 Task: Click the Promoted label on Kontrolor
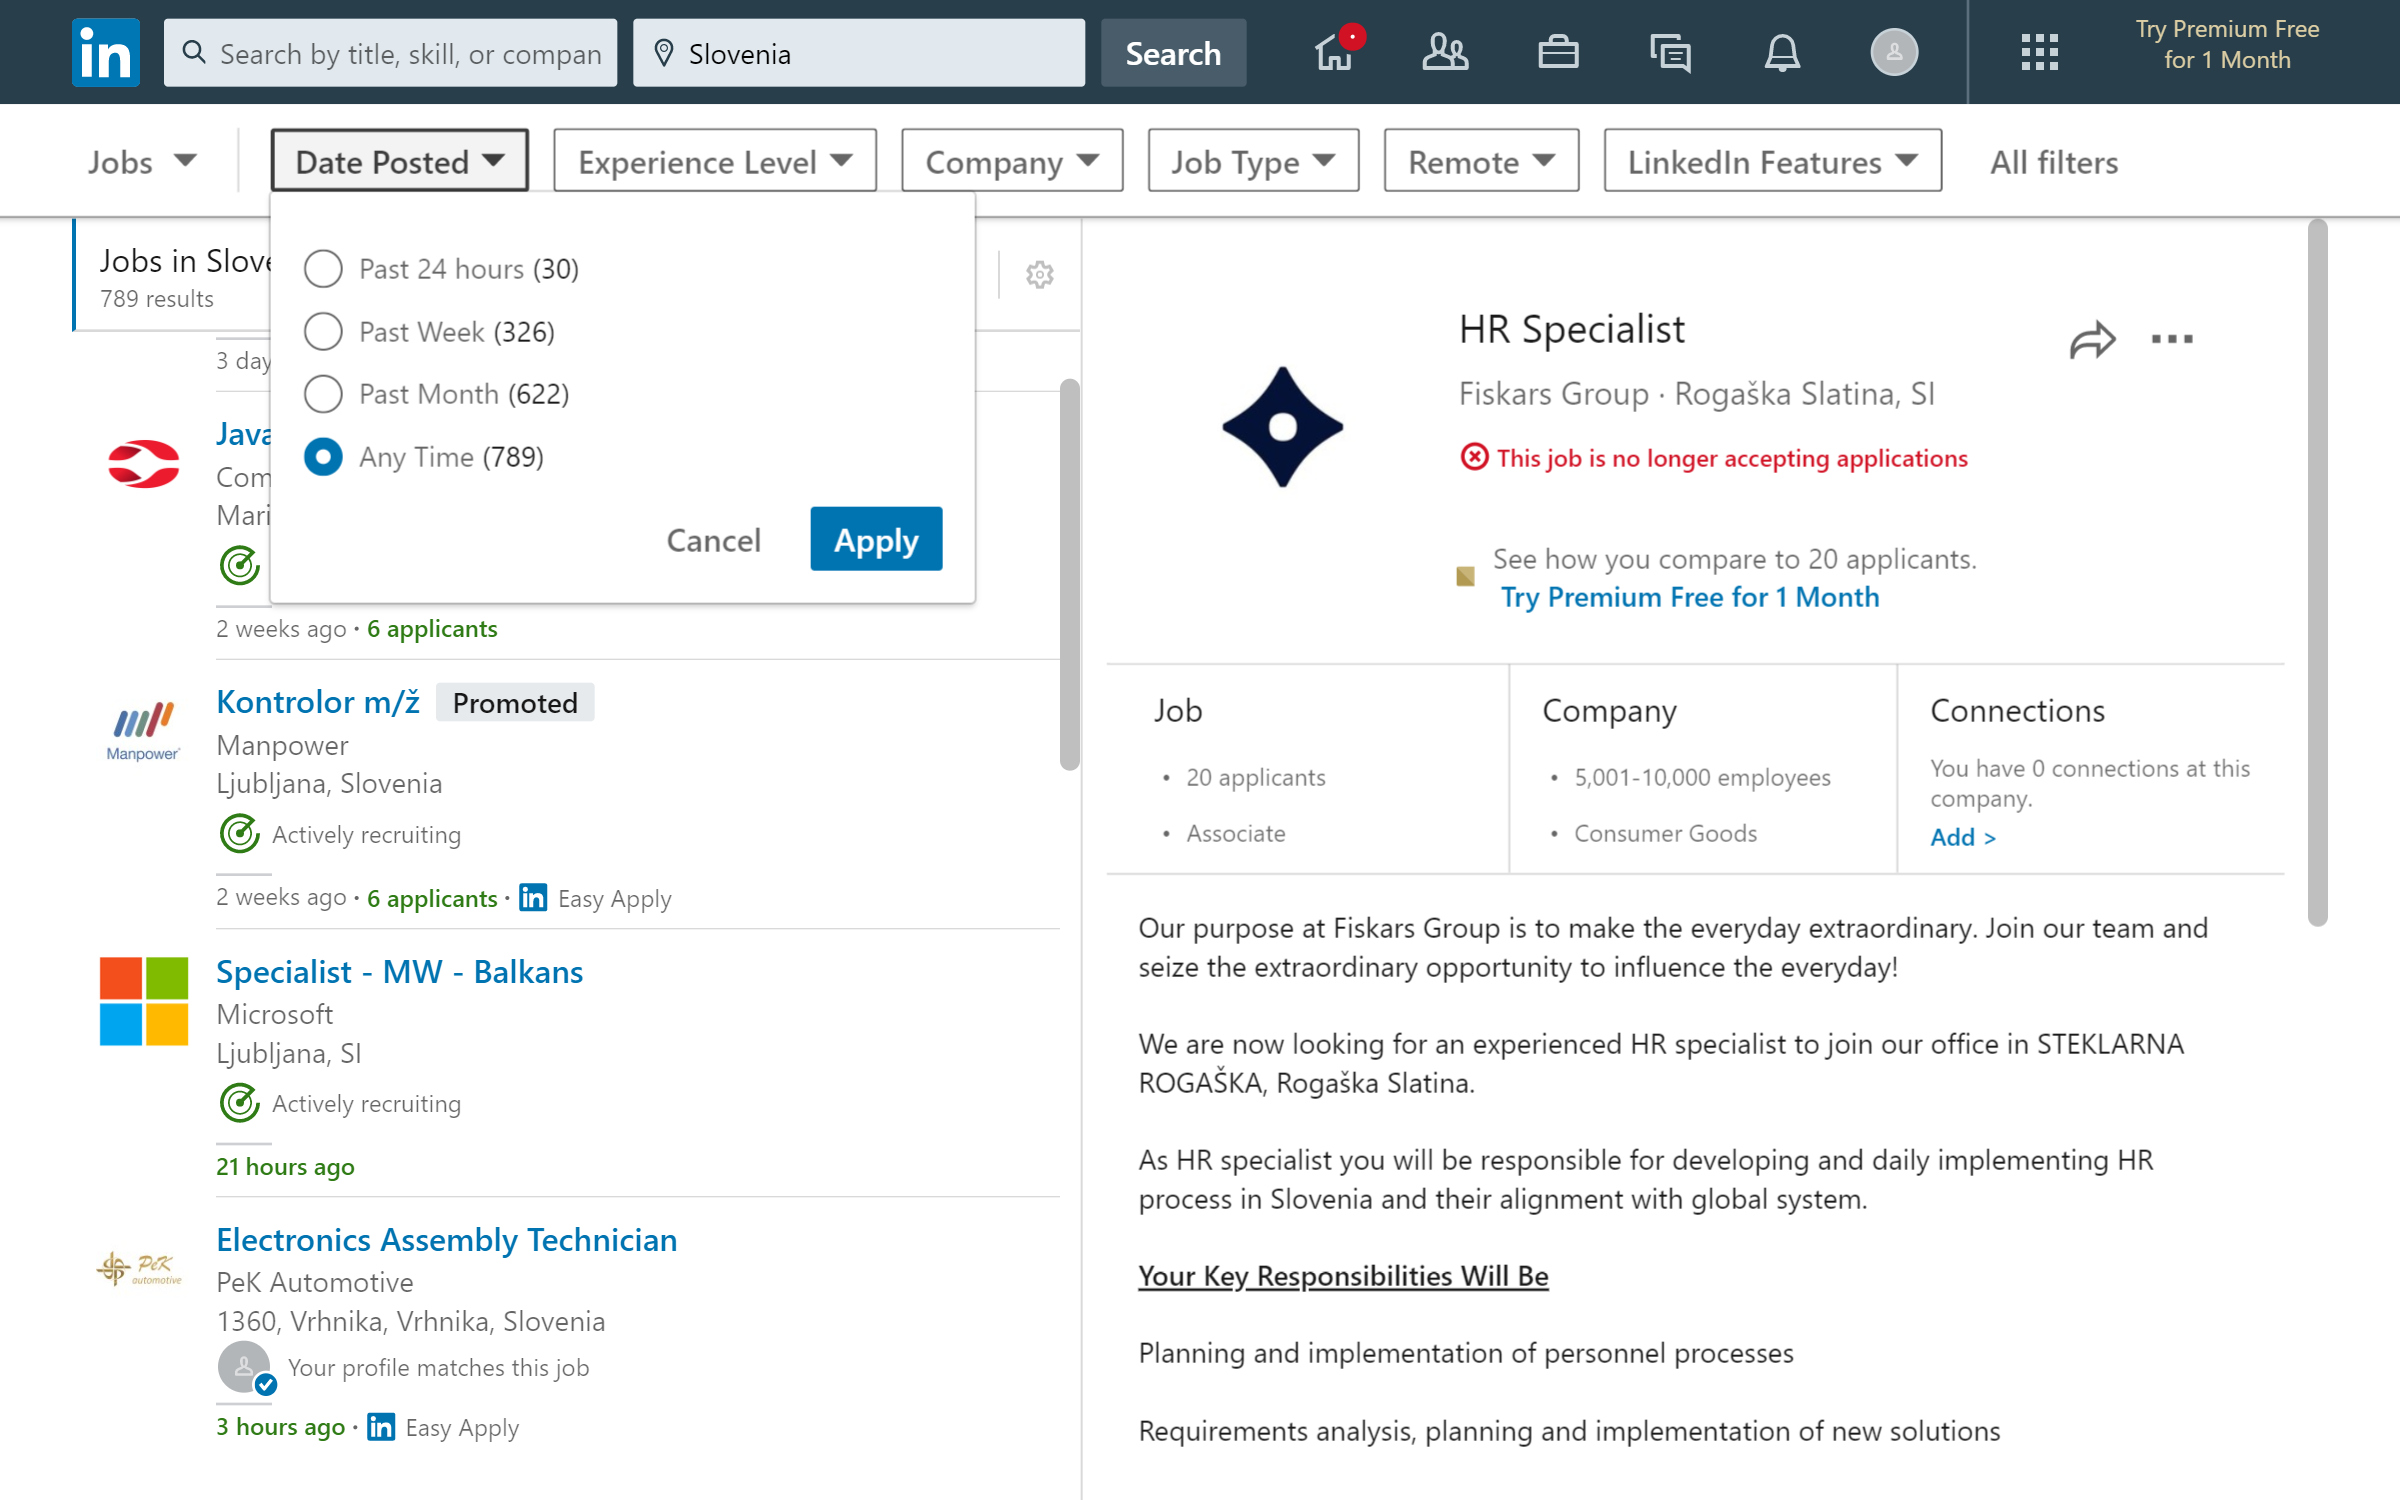[x=515, y=702]
